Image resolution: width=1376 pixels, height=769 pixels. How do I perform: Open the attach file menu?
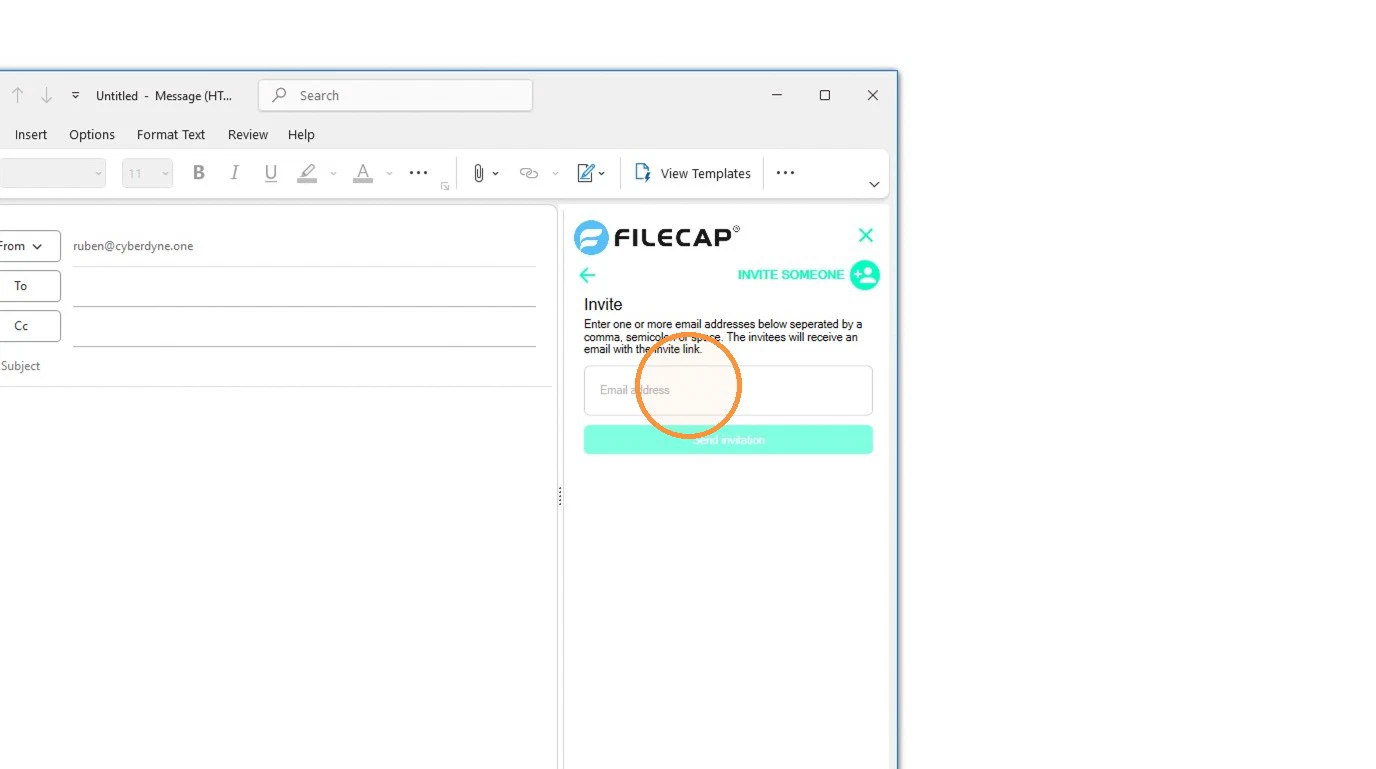[485, 173]
